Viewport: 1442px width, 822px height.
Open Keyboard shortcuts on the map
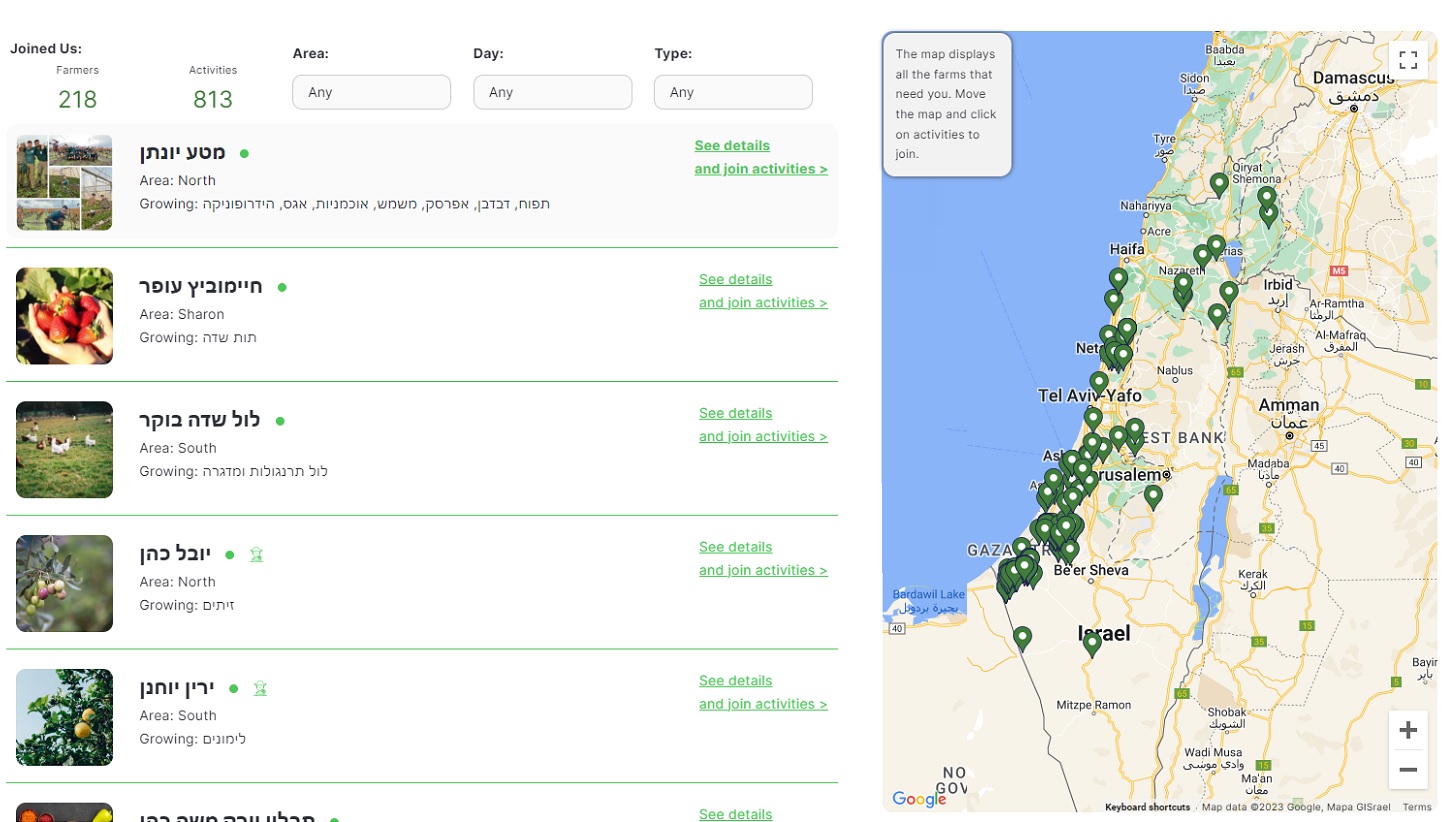click(1147, 807)
